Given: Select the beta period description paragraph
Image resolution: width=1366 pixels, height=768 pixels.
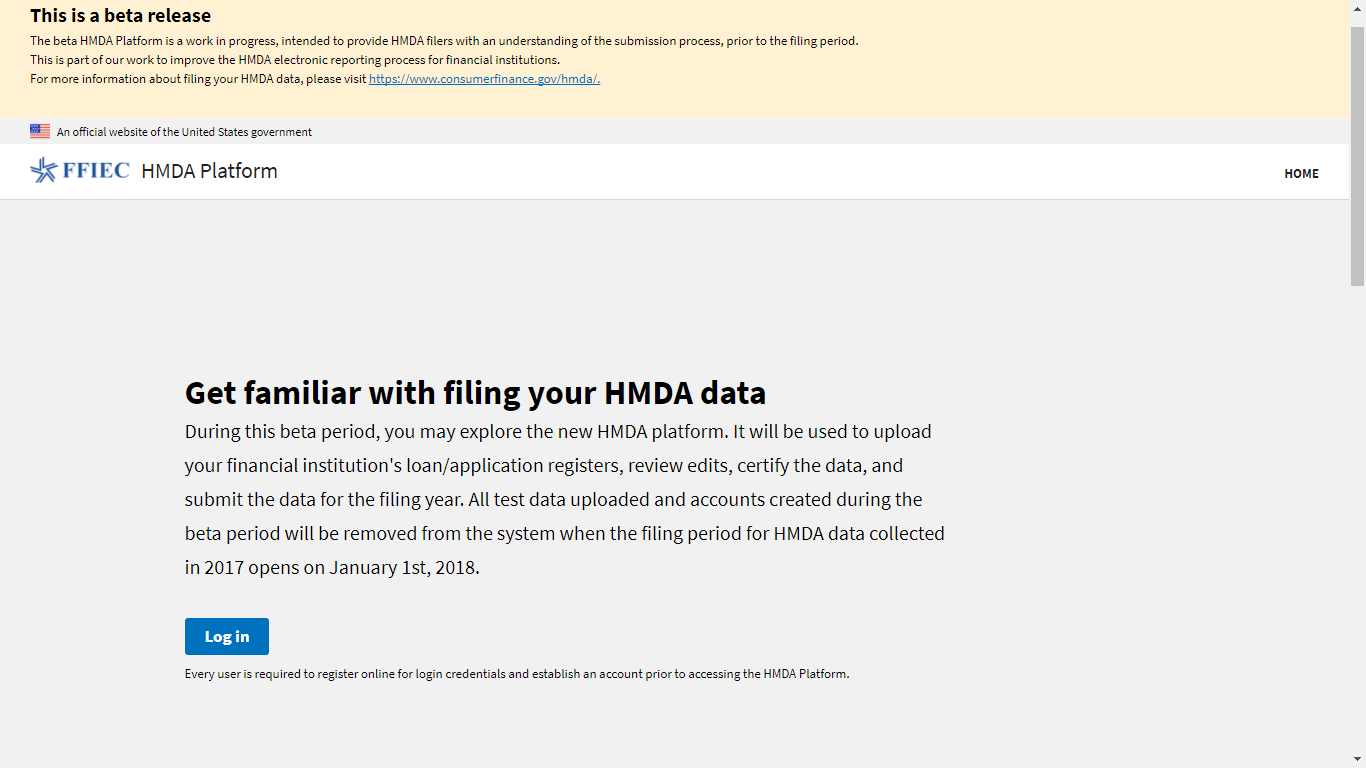Looking at the screenshot, I should point(563,499).
